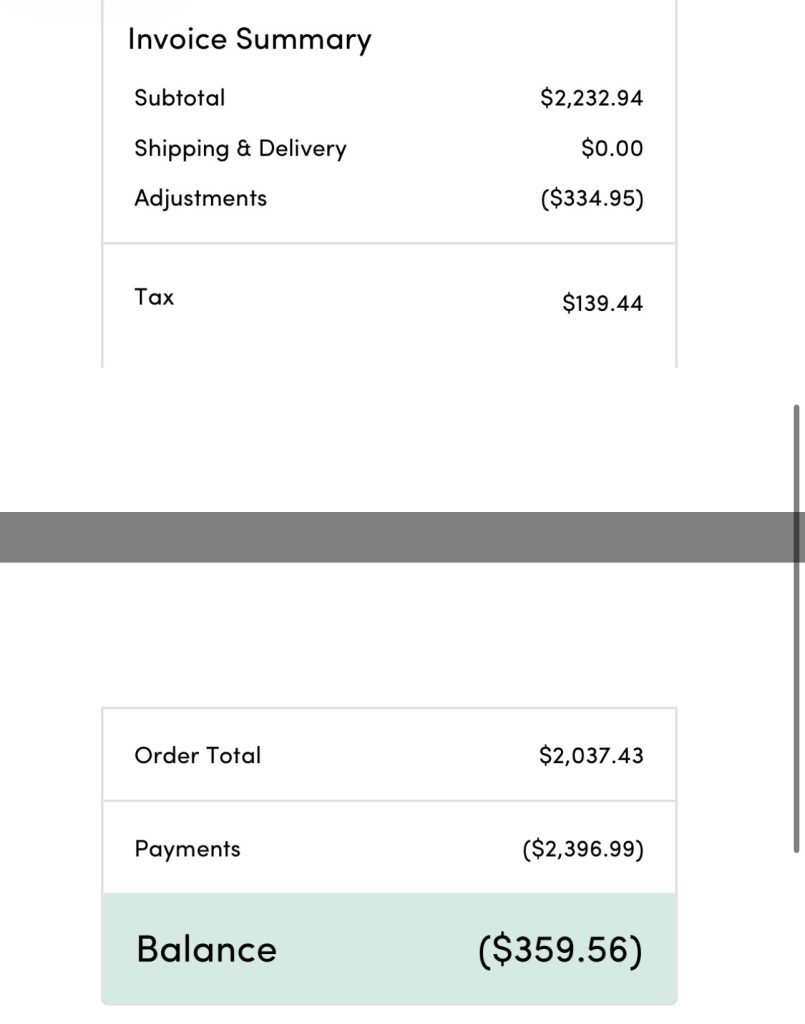This screenshot has height=1024, width=805.
Task: Select the $2,037.43 order total amount
Action: pyautogui.click(x=591, y=756)
